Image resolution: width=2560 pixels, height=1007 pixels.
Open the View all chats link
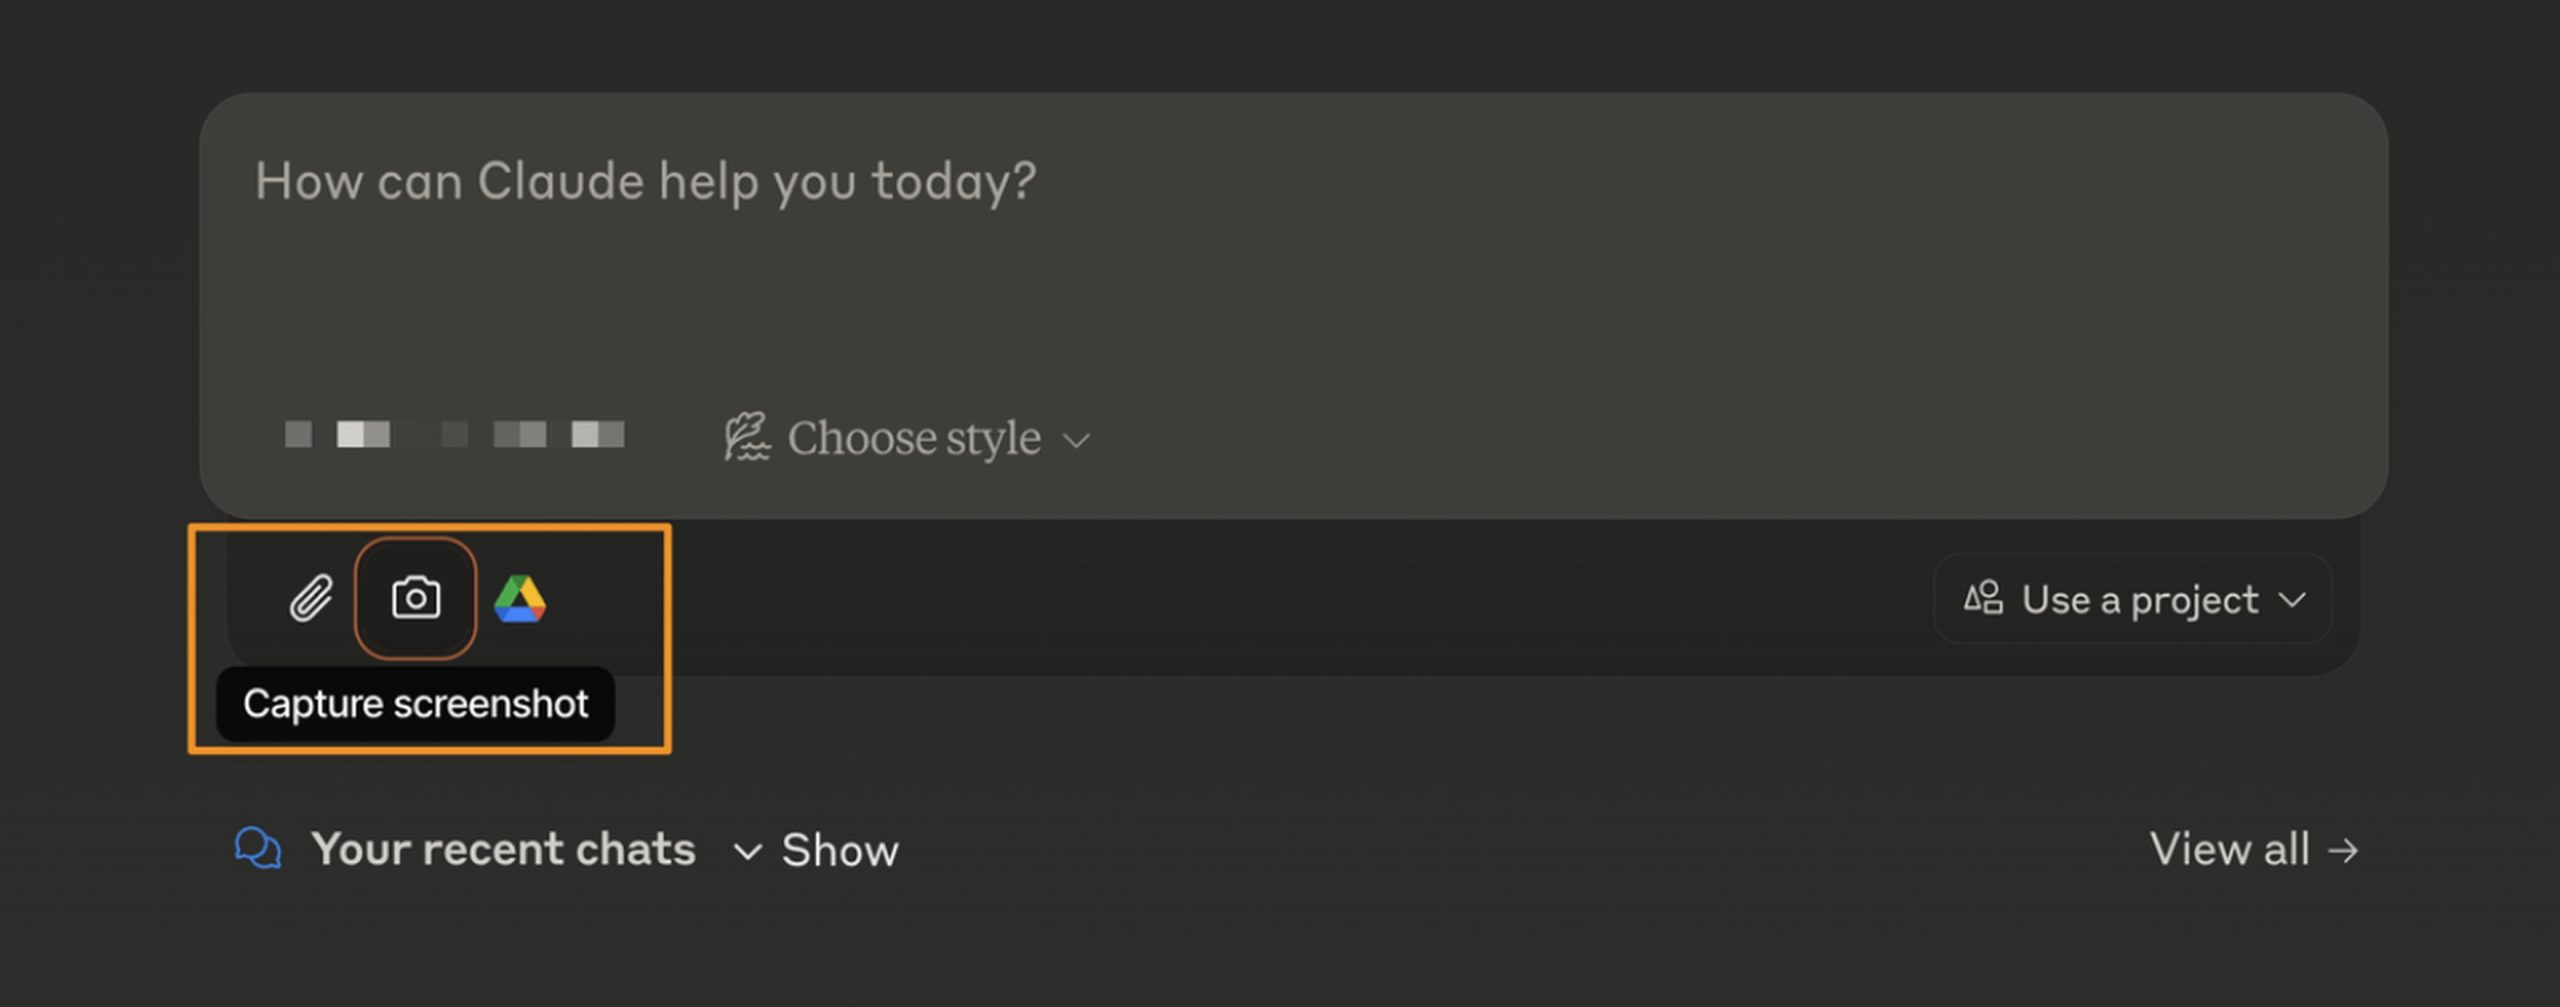[x=2229, y=850]
